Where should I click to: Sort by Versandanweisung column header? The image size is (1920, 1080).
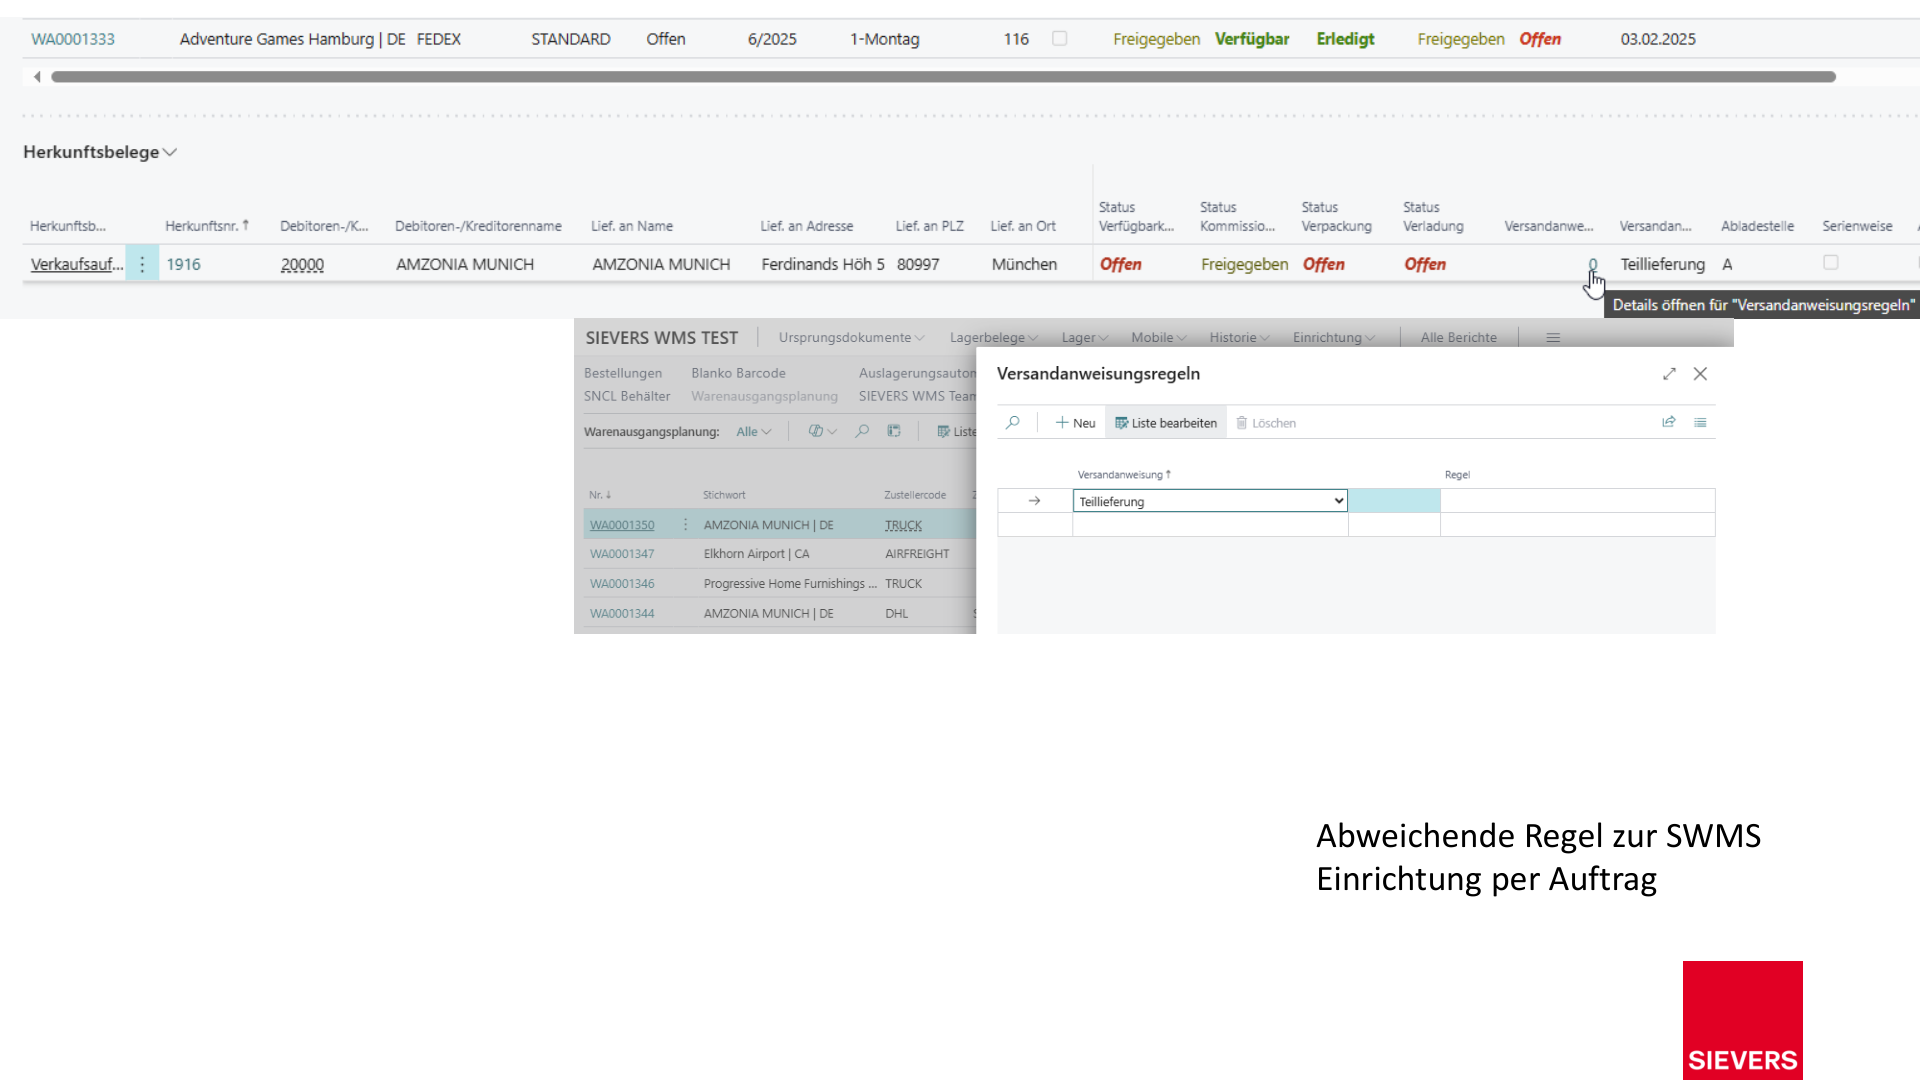[x=1124, y=475]
